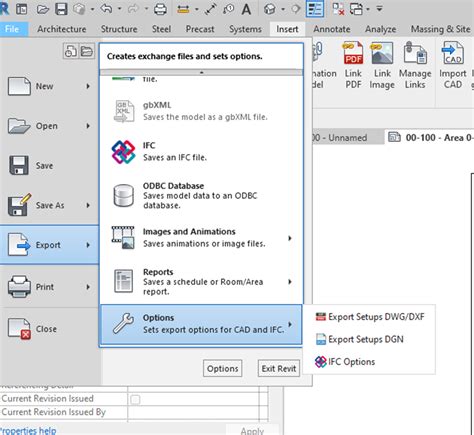This screenshot has width=474, height=435.
Task: Choose IFC export entry
Action: coord(201,152)
